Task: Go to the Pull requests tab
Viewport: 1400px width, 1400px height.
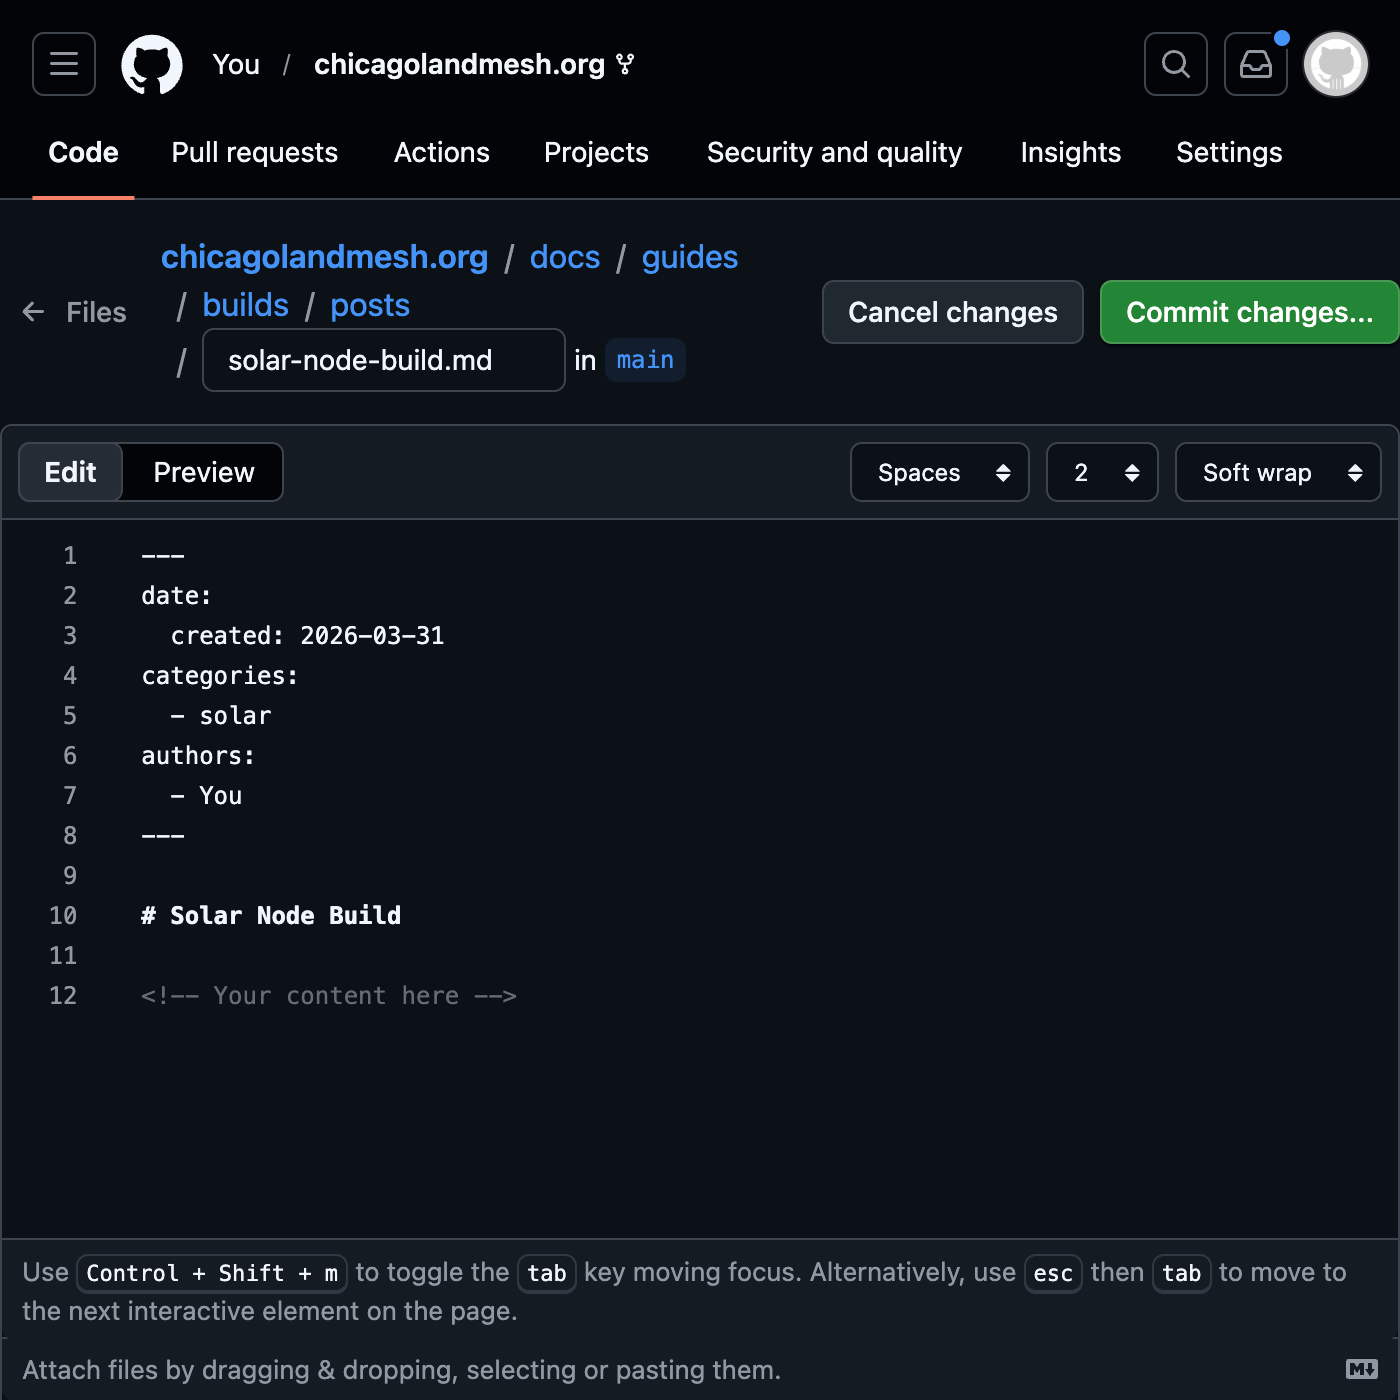Action: tap(254, 152)
